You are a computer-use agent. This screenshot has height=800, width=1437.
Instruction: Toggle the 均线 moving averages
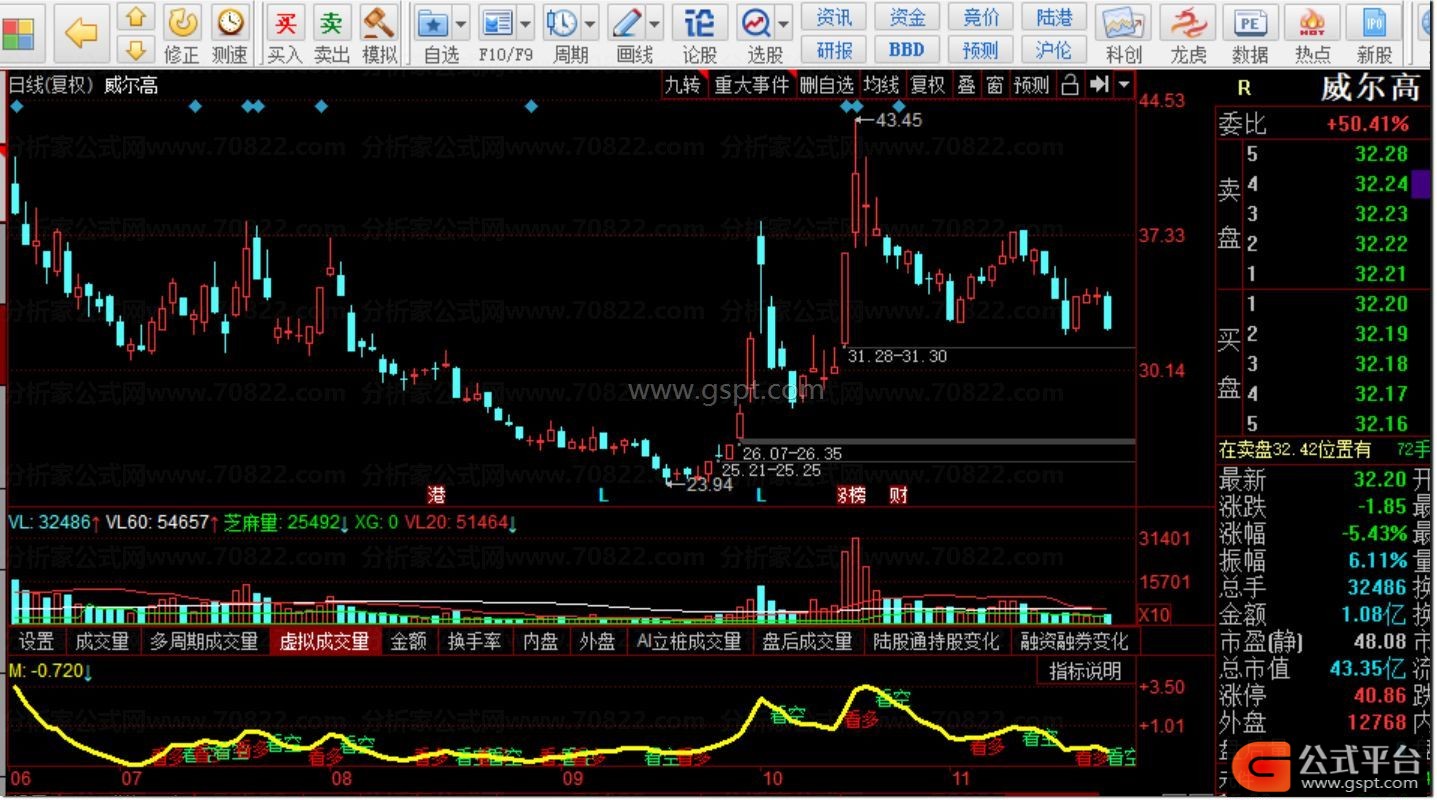pyautogui.click(x=882, y=85)
